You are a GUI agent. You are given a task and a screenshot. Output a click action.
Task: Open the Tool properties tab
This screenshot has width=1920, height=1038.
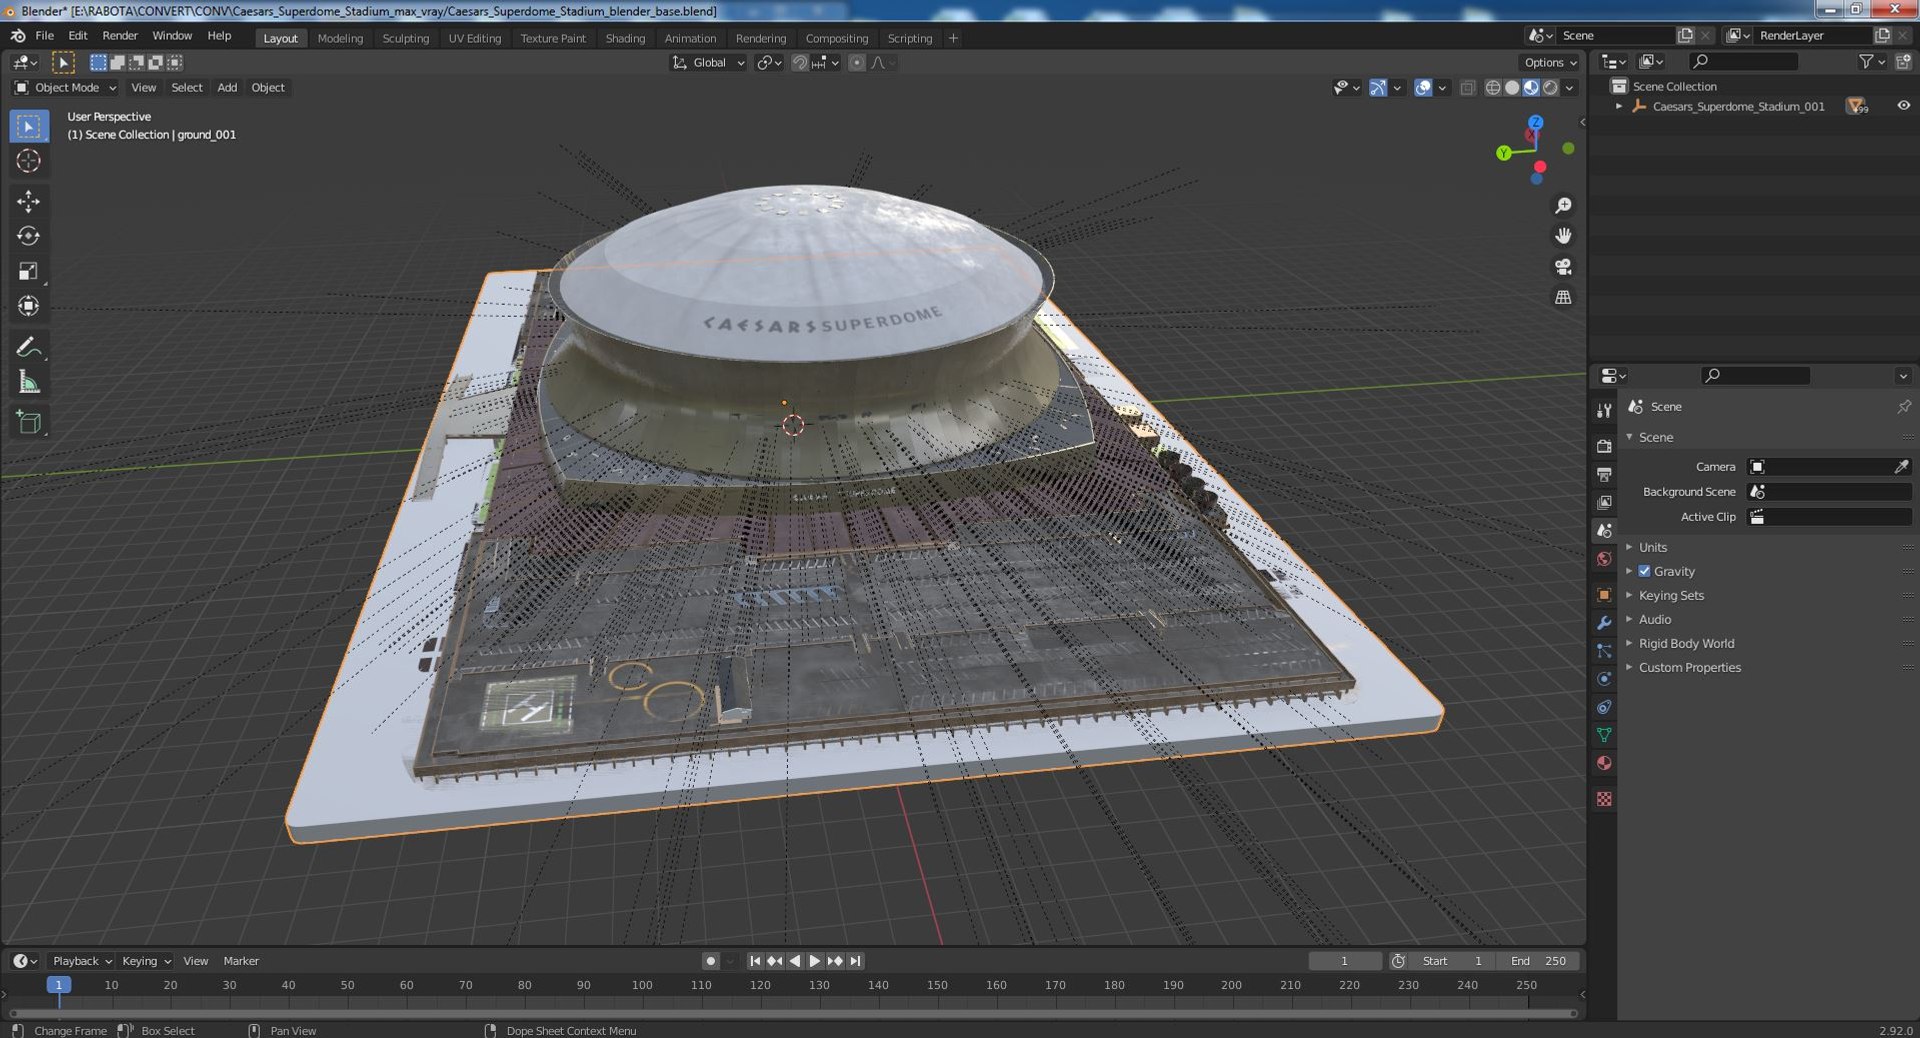coord(1604,411)
